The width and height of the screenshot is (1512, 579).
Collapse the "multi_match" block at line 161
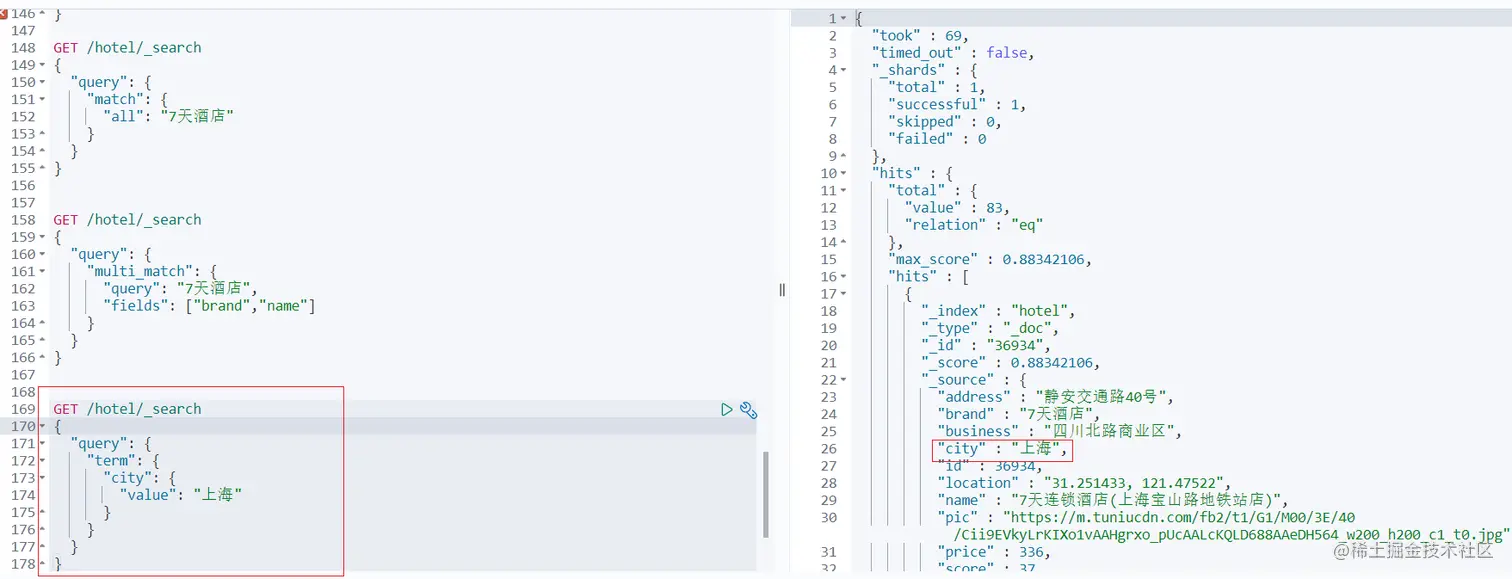pyautogui.click(x=42, y=271)
